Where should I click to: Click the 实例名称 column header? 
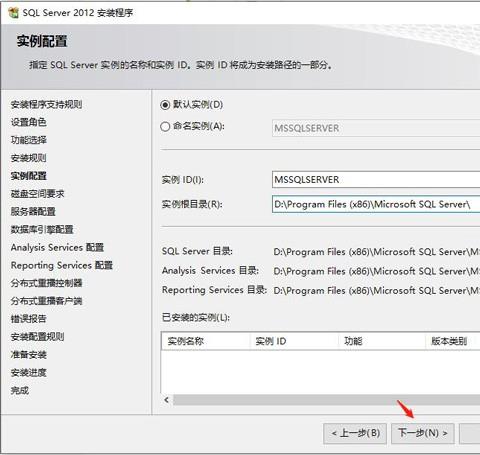click(x=206, y=341)
